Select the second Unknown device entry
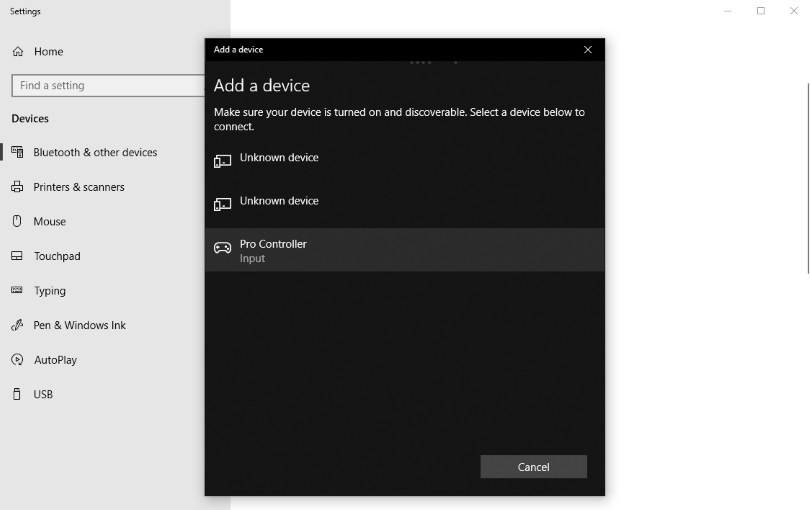Viewport: 810px width, 510px height. (404, 206)
